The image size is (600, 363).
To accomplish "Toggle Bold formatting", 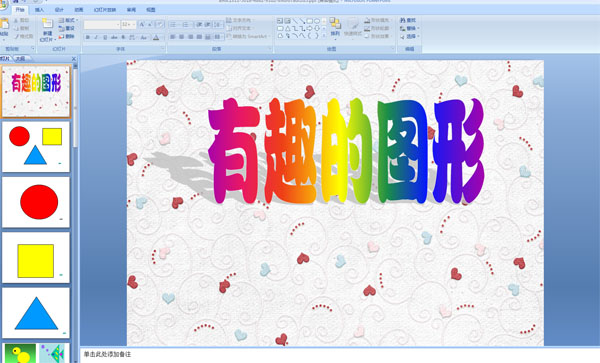I will (x=88, y=37).
